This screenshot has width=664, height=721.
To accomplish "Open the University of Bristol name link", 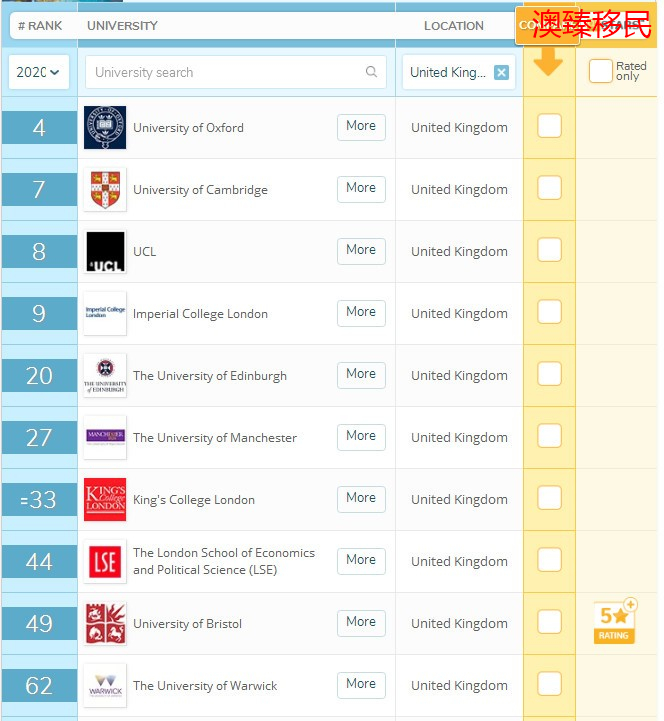I will coord(188,624).
